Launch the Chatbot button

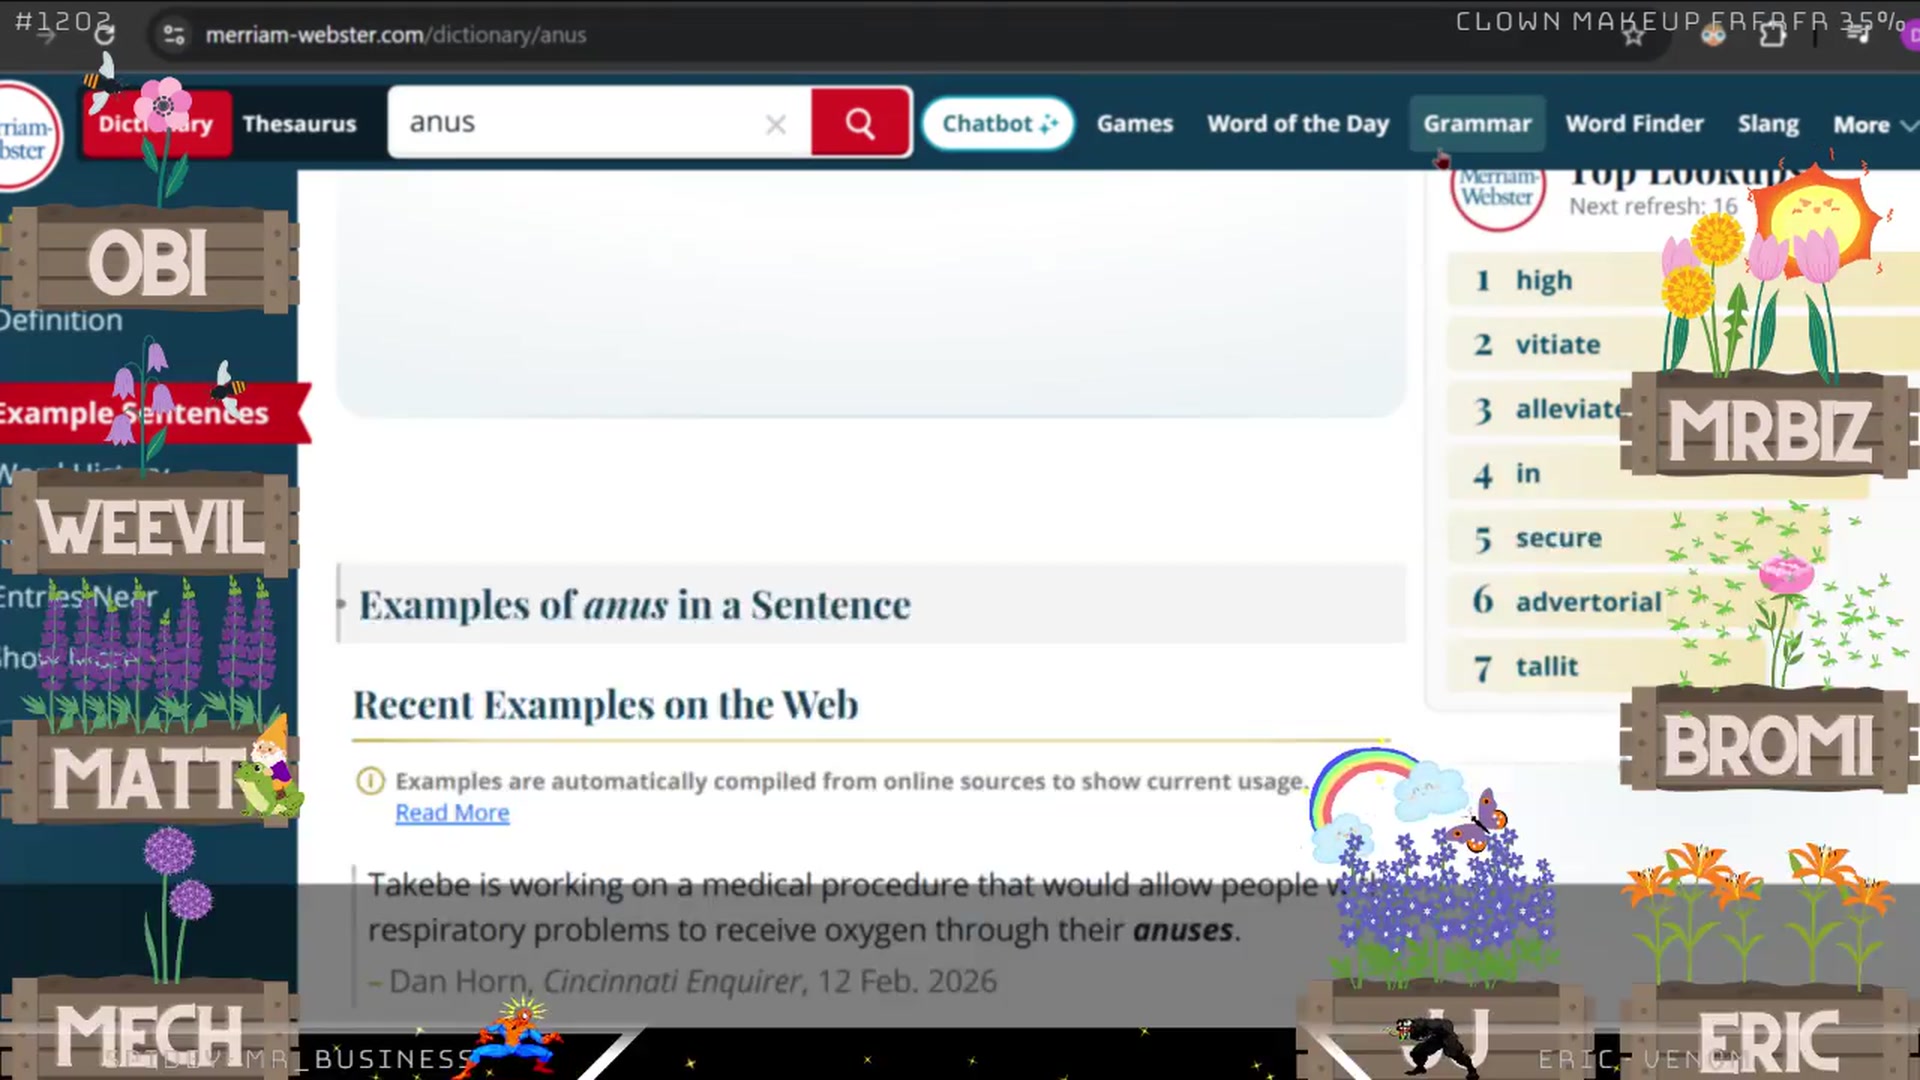tap(998, 124)
